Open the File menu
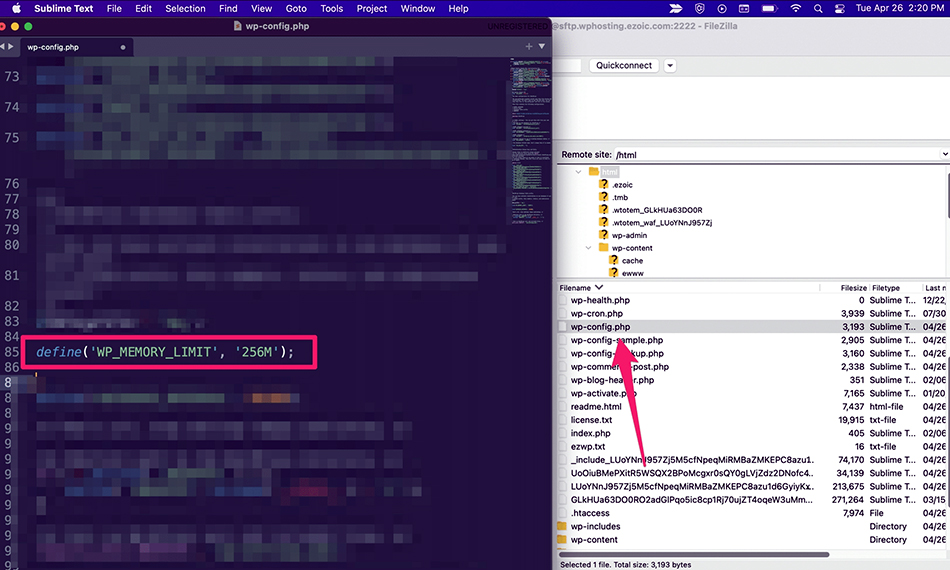The width and height of the screenshot is (950, 570). pos(114,8)
